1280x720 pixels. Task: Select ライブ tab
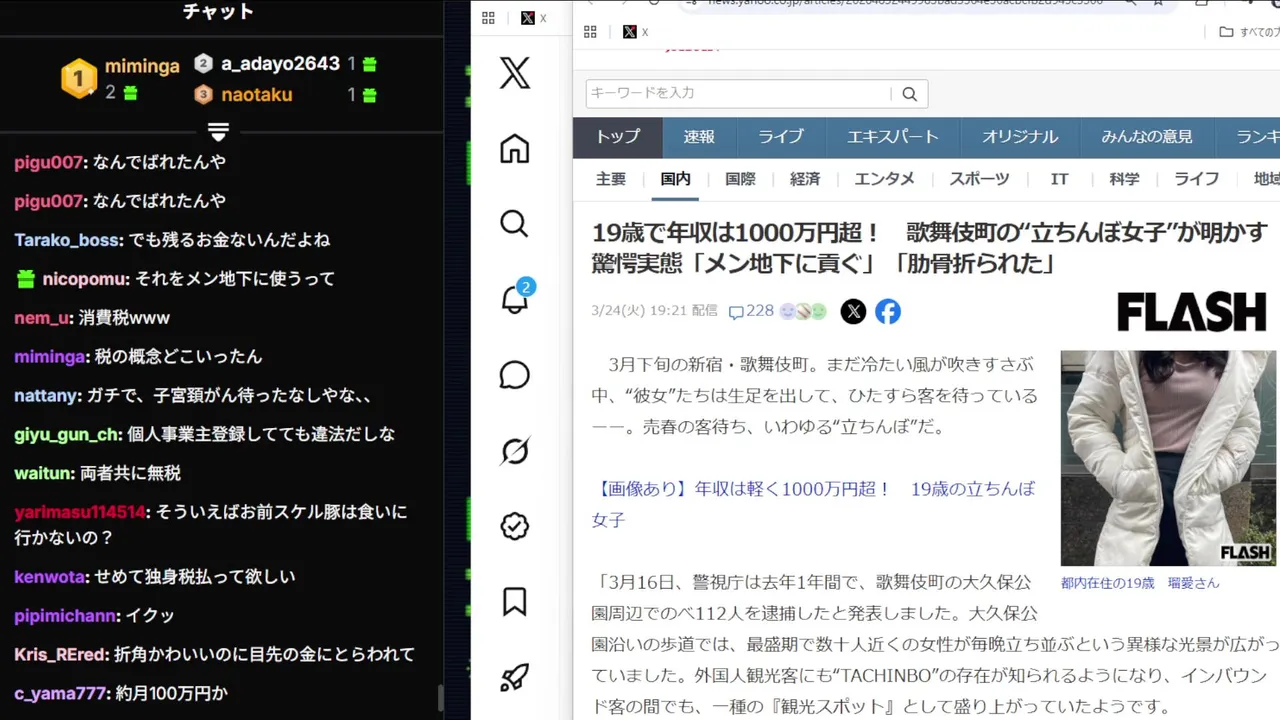coord(780,137)
